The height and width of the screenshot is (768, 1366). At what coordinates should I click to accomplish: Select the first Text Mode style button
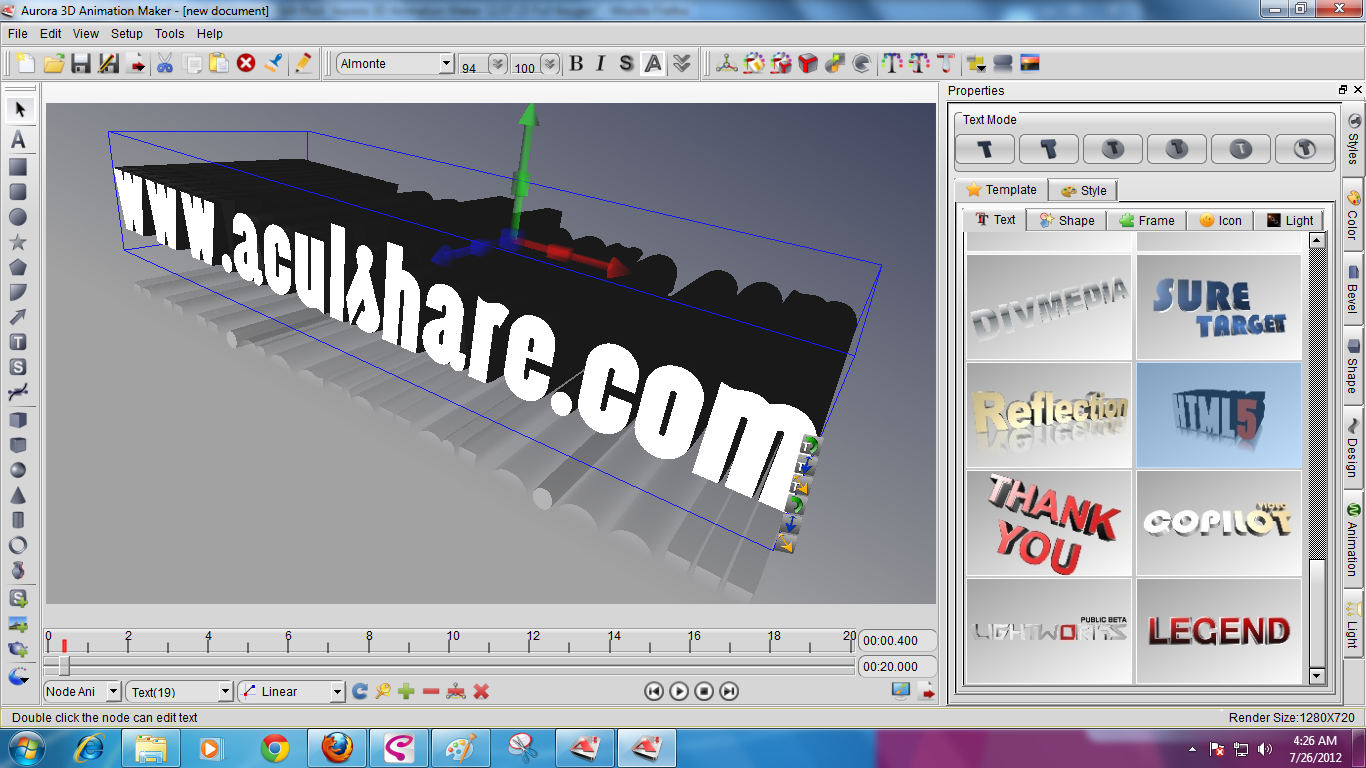(984, 148)
